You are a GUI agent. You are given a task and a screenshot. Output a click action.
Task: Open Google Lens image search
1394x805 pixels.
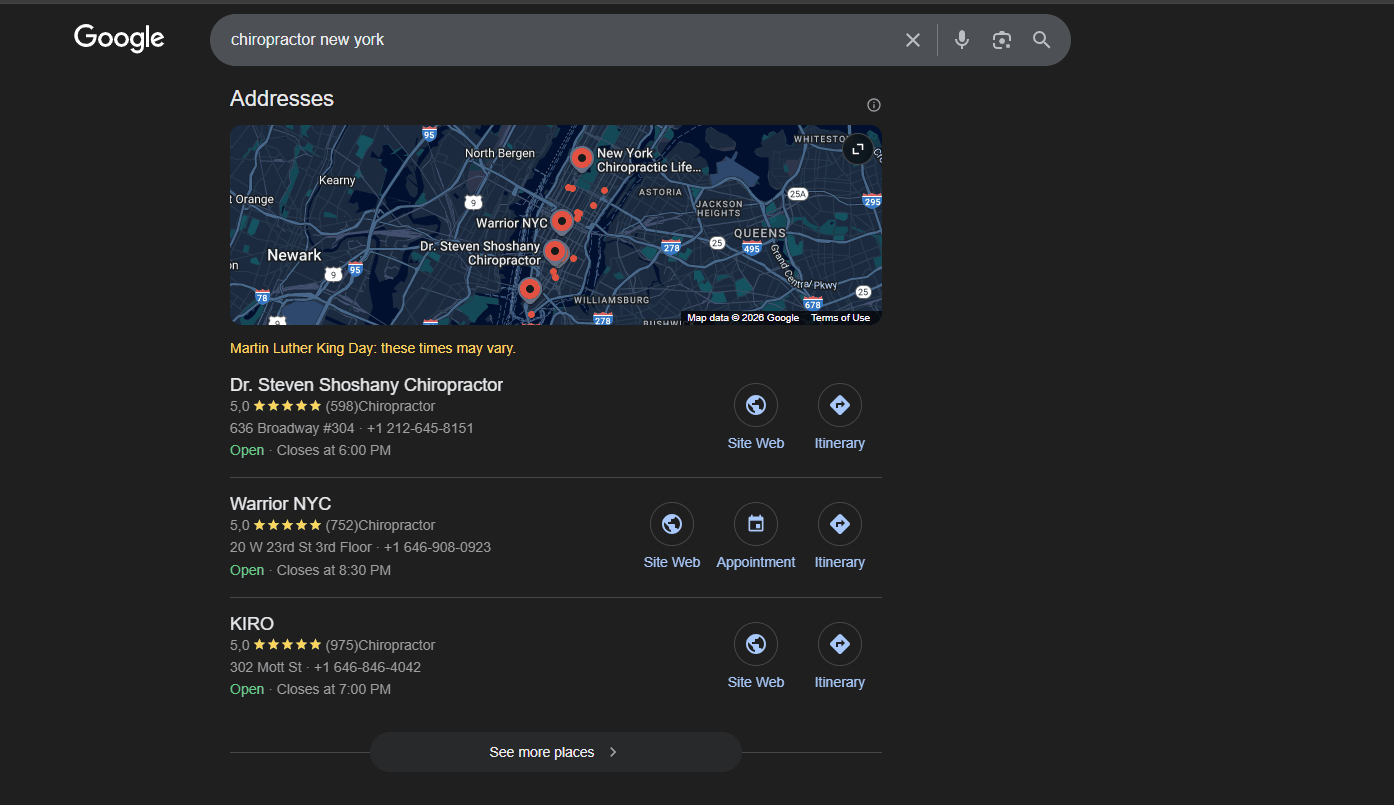1001,40
